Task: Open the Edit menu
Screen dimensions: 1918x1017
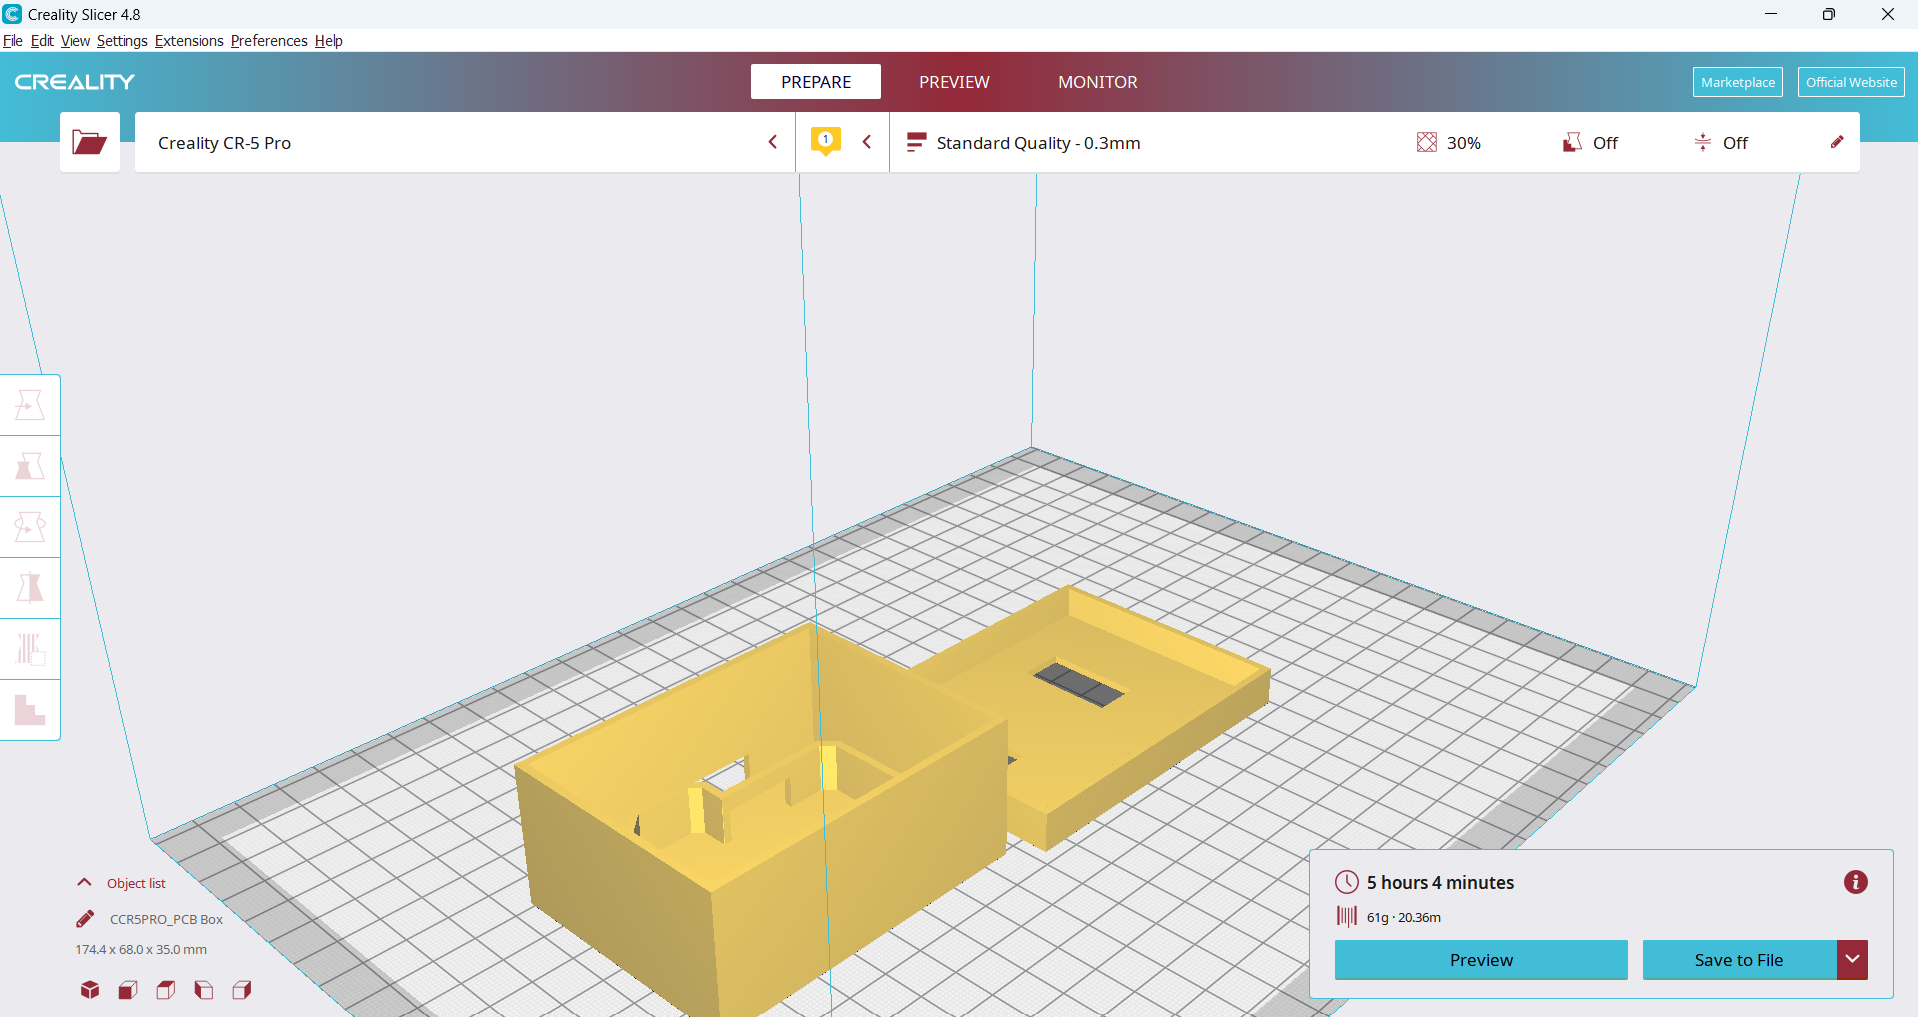Action: pyautogui.click(x=42, y=41)
